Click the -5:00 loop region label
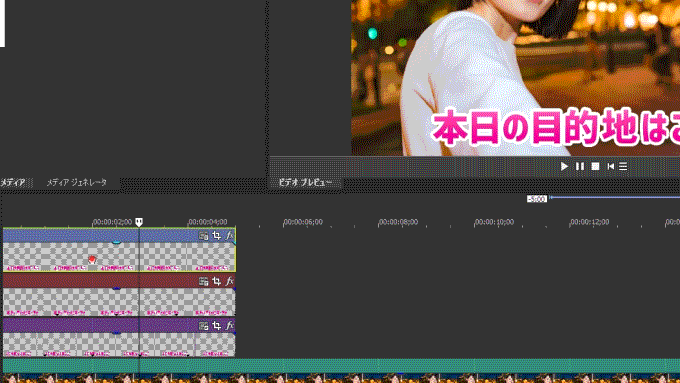Screen dimensions: 680x383 [537, 199]
